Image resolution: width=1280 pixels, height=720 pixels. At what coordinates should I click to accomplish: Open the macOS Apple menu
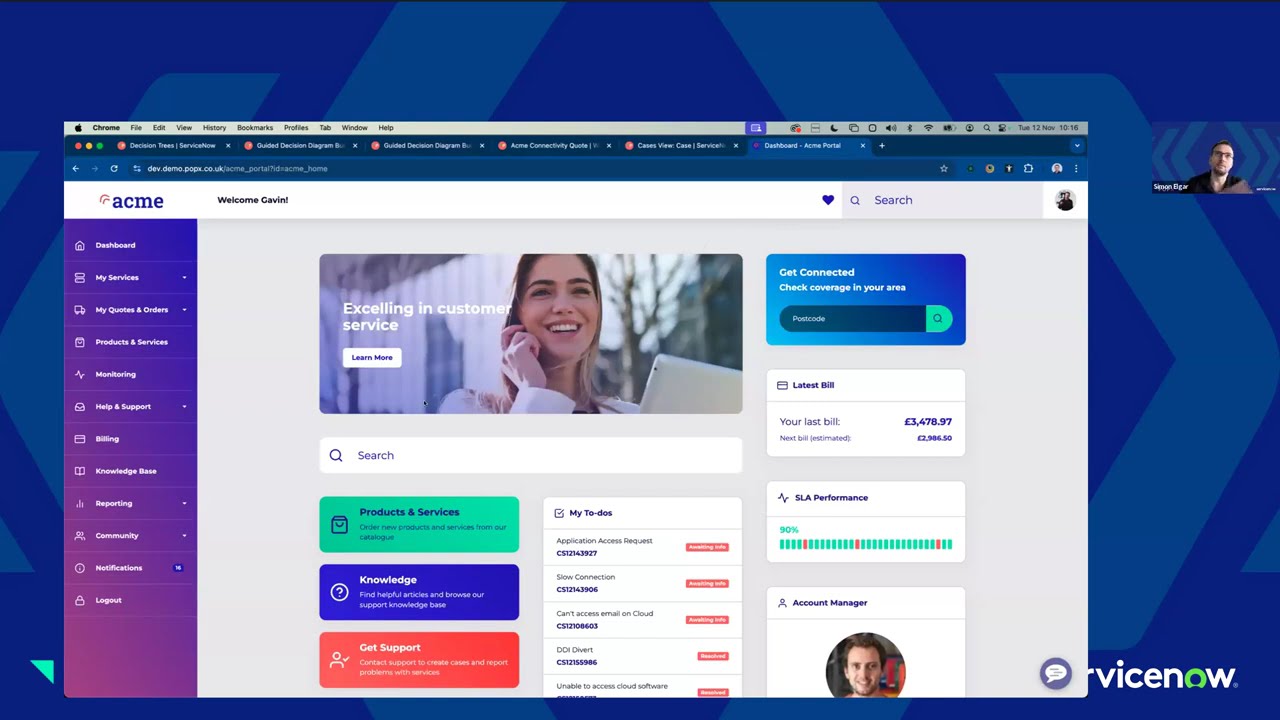[78, 128]
